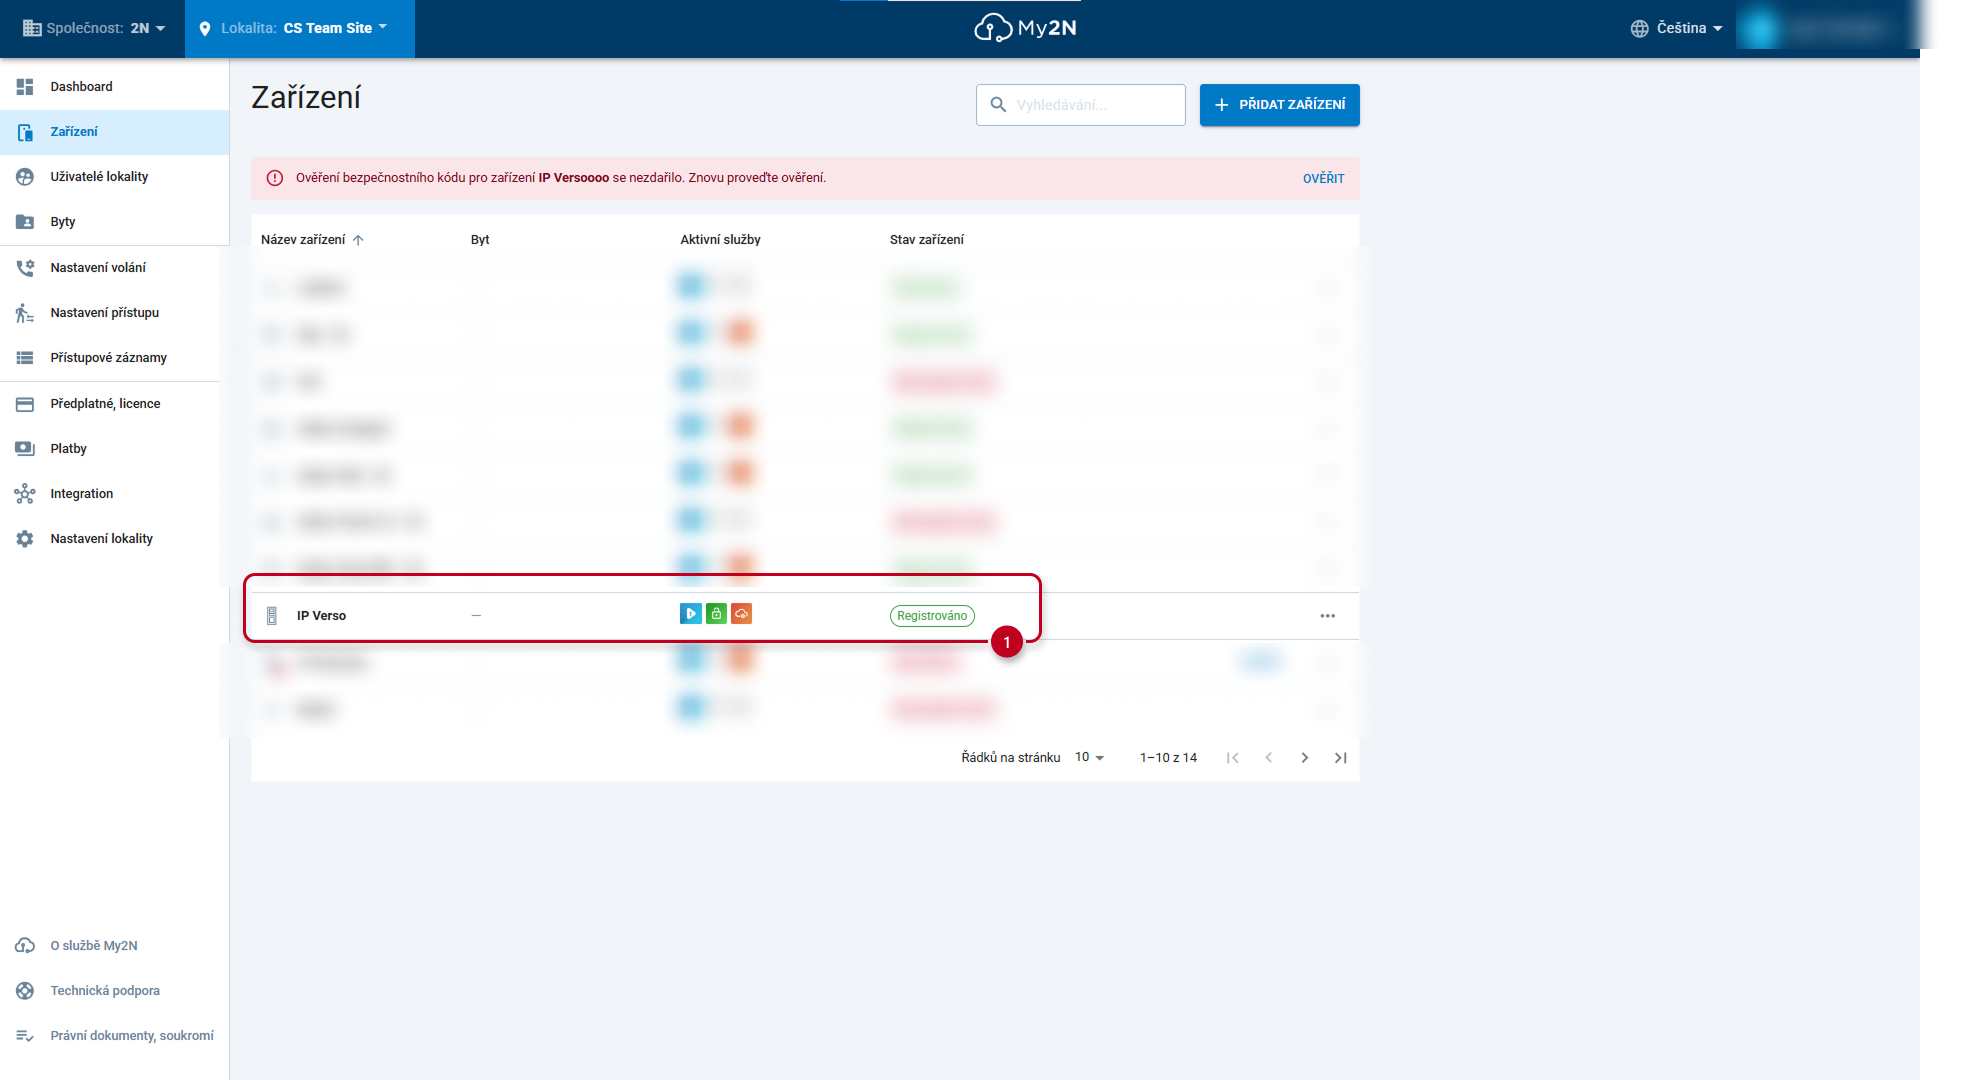Click the blue service icon for IP Verso

coord(691,614)
